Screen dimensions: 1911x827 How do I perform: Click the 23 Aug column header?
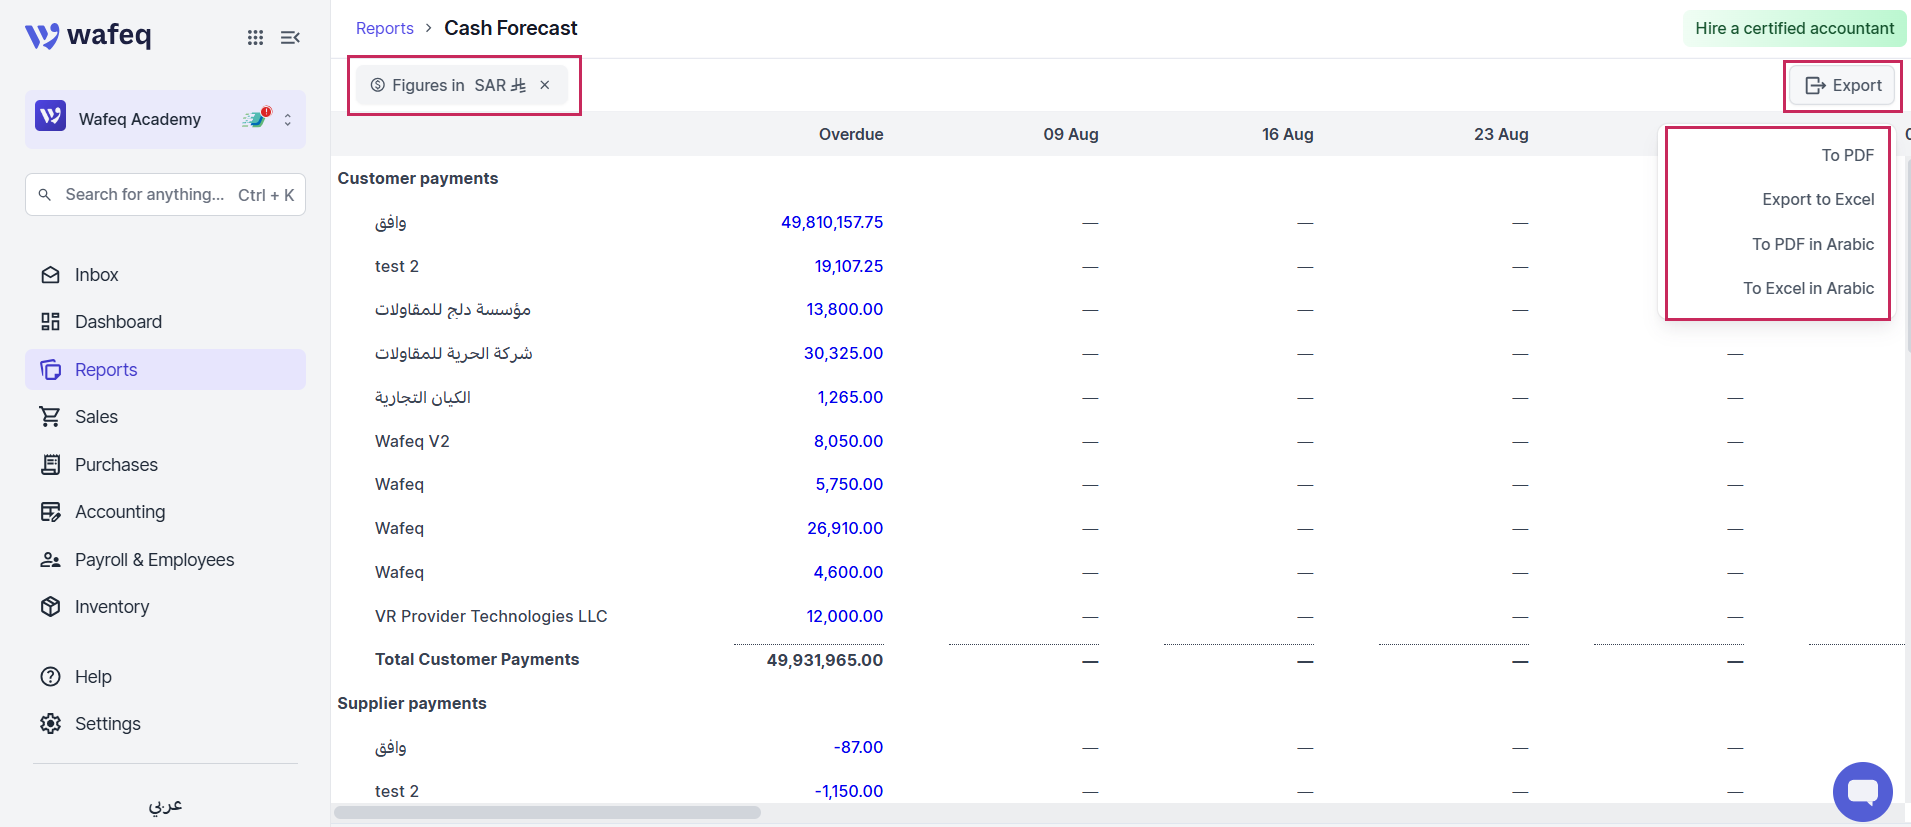coord(1501,134)
